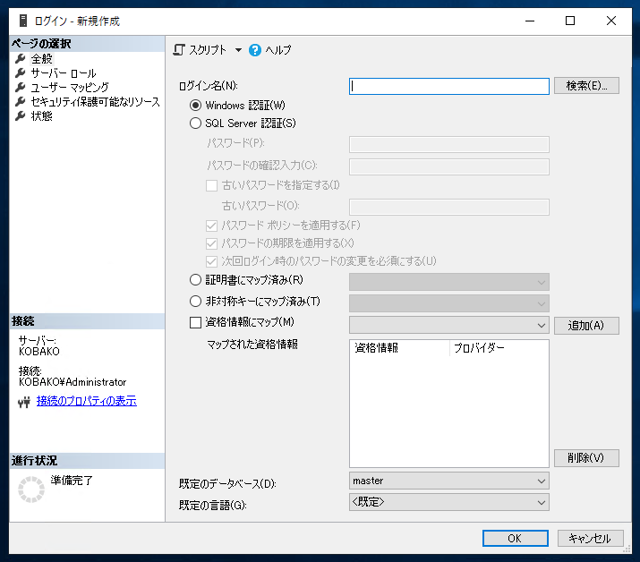Click the 古いパスワード input field
640x562 pixels.
[449, 207]
